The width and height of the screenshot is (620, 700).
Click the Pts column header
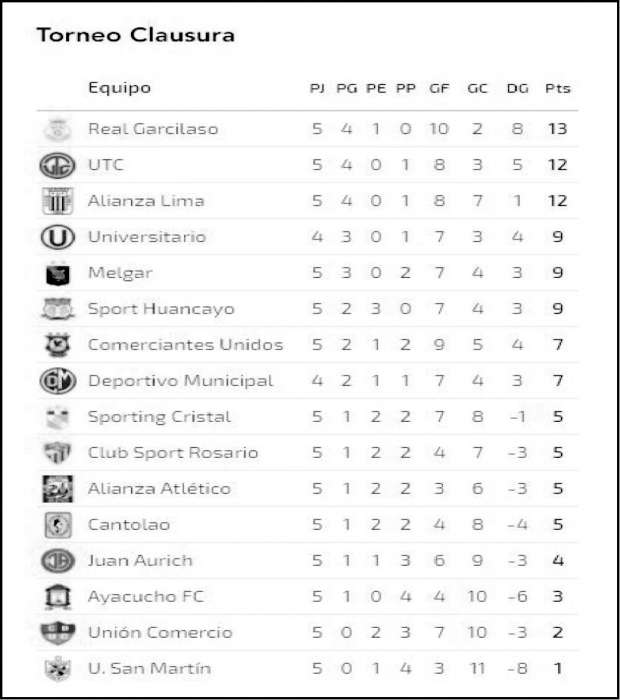558,88
